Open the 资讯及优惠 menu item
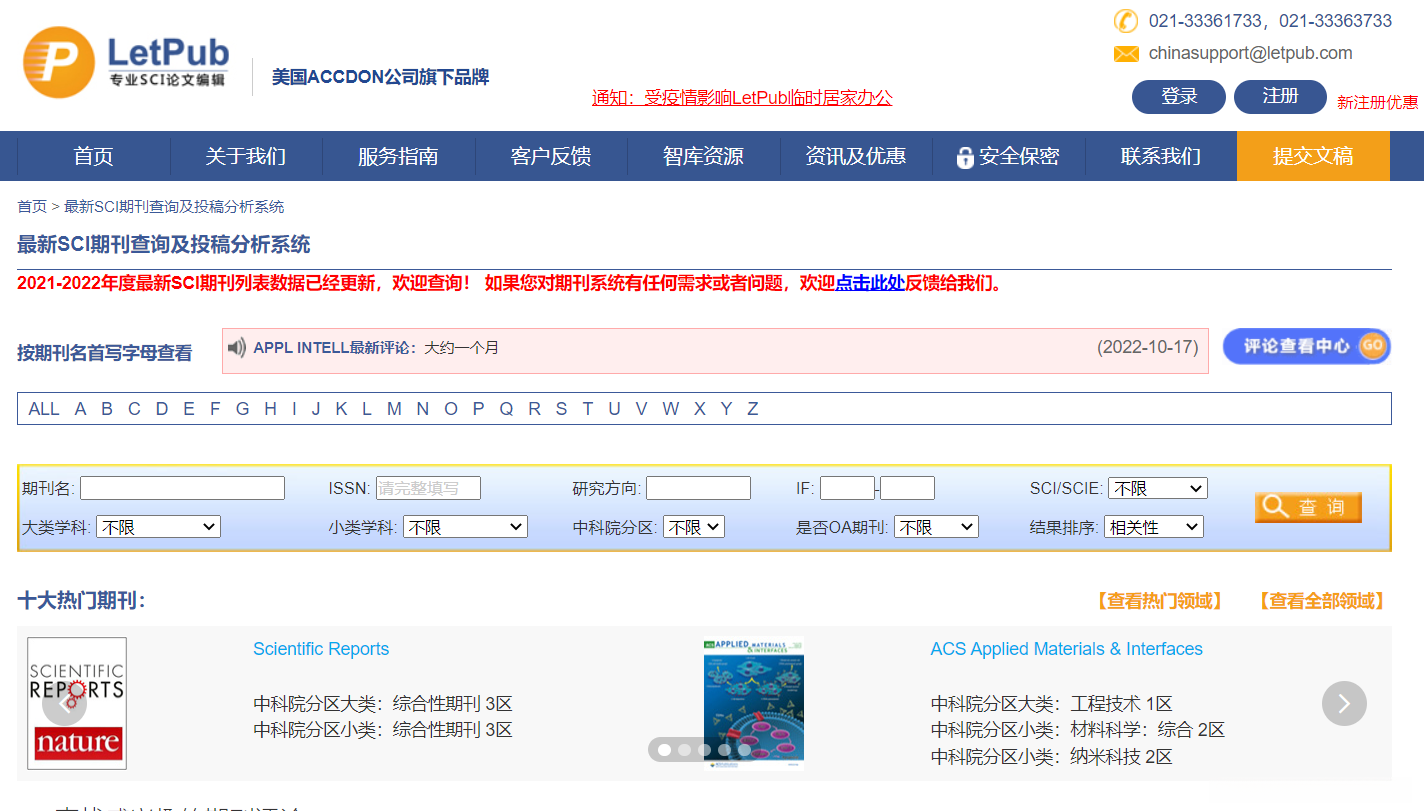 [x=856, y=156]
